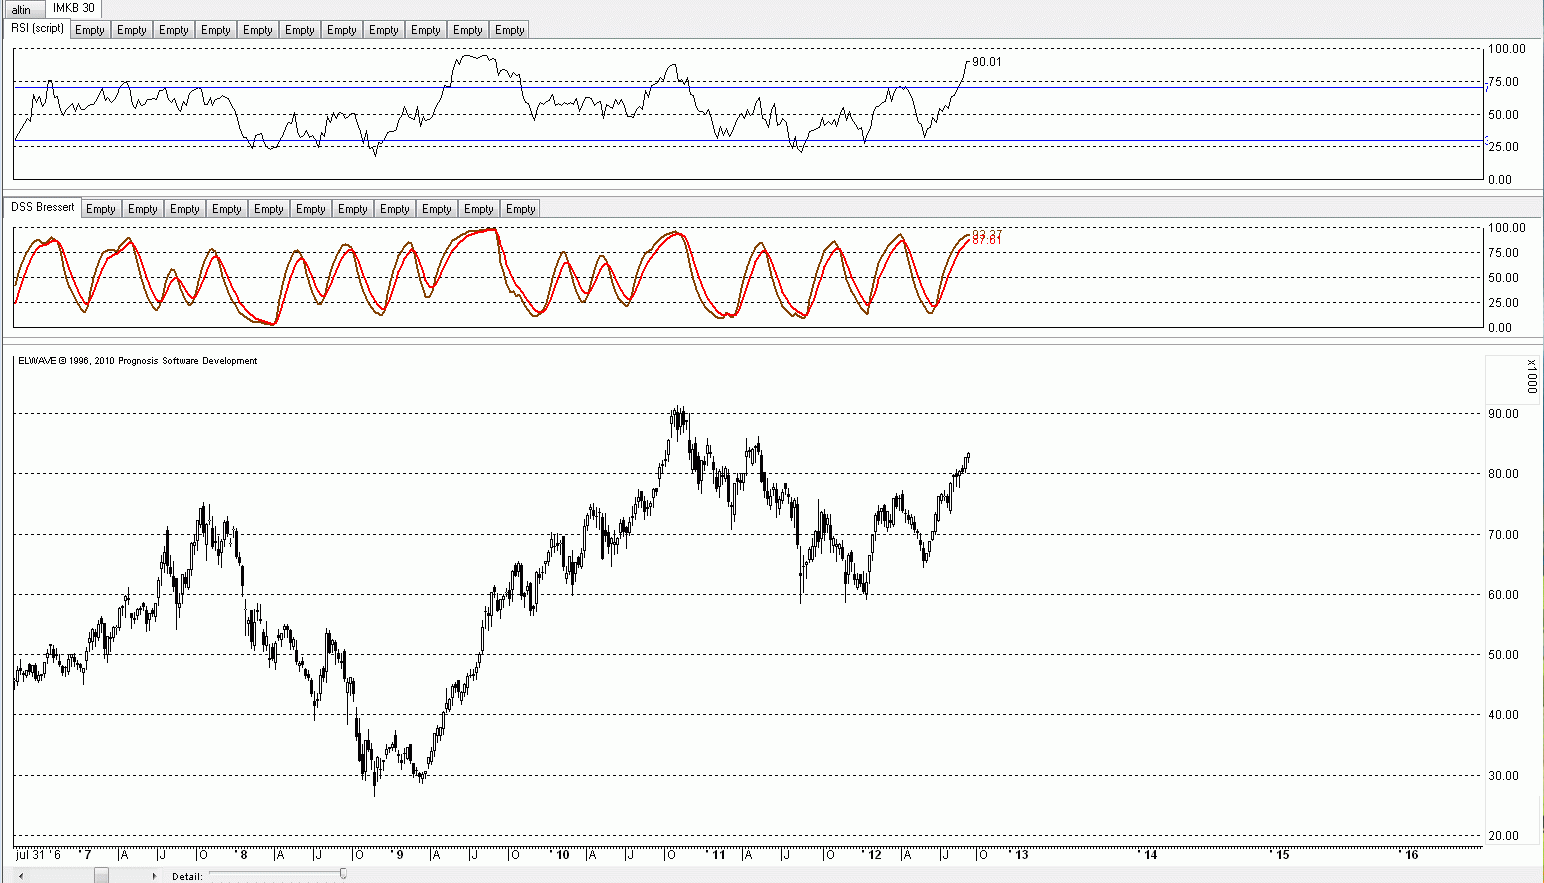The height and width of the screenshot is (883, 1544).
Task: Click the right scroll arrow of time scrollbar
Action: 154,876
